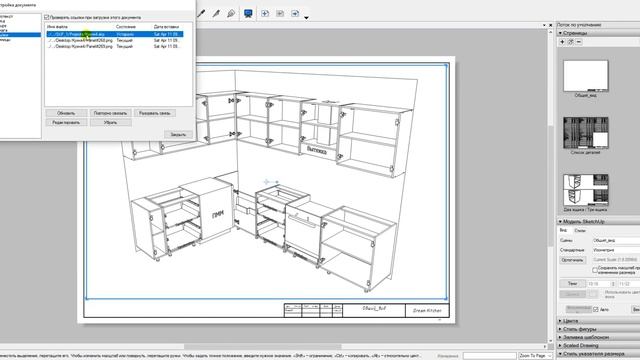Toggle 'Проверять ссылки при загрузке' checkbox
Viewport: 640px width, 360px height.
pyautogui.click(x=47, y=18)
